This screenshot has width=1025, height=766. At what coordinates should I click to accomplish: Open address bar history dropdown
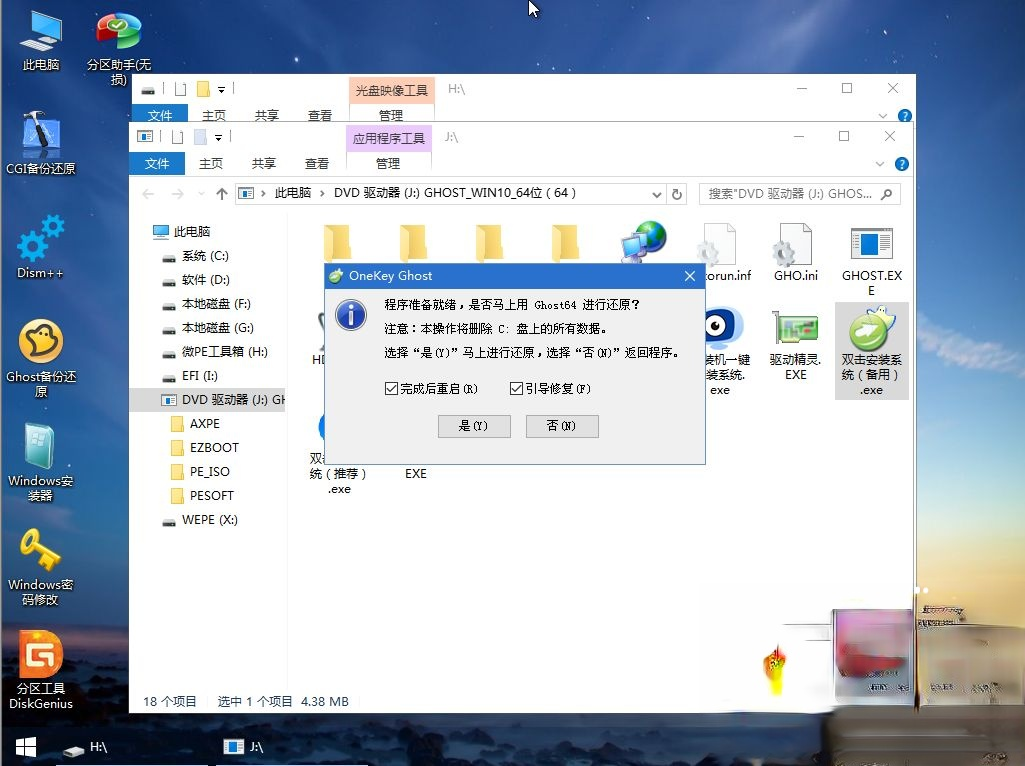pos(656,194)
